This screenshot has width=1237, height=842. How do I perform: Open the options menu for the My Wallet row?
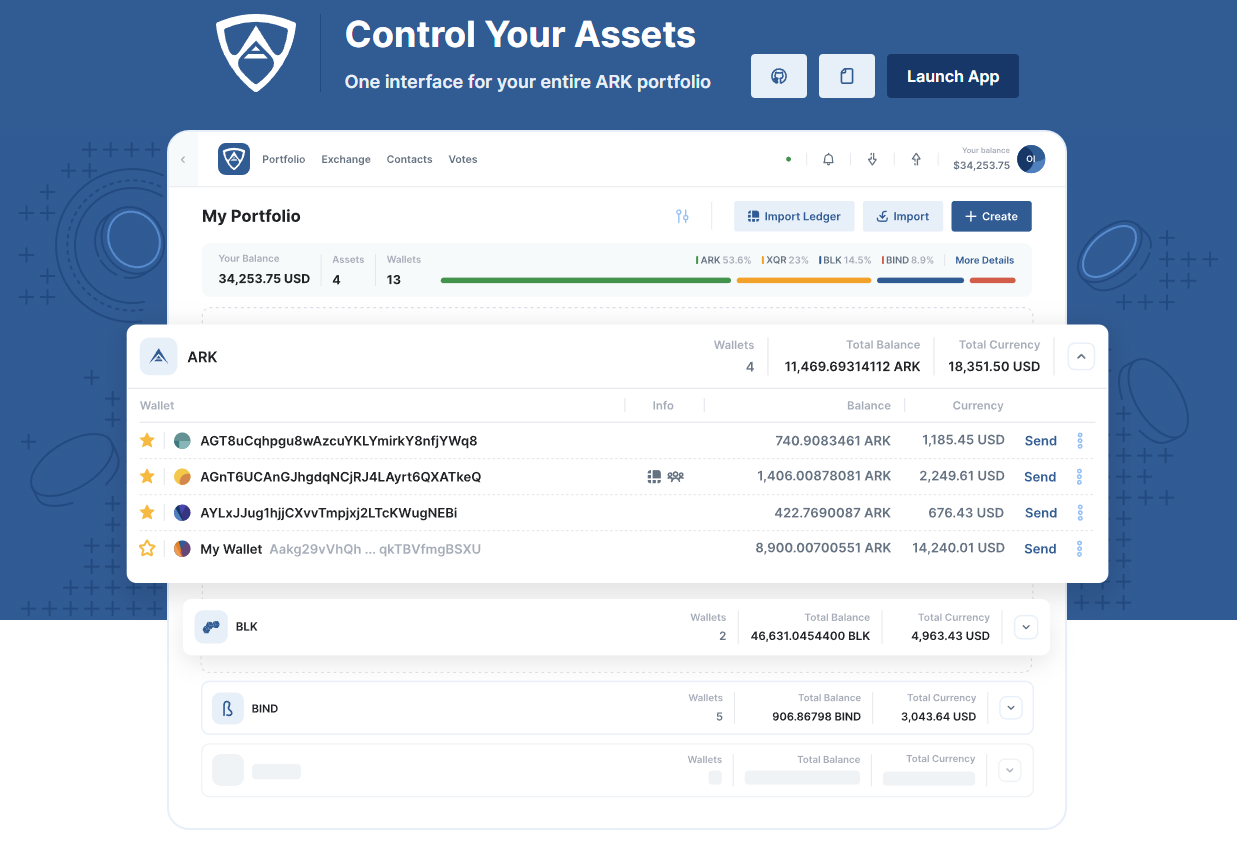coord(1080,549)
